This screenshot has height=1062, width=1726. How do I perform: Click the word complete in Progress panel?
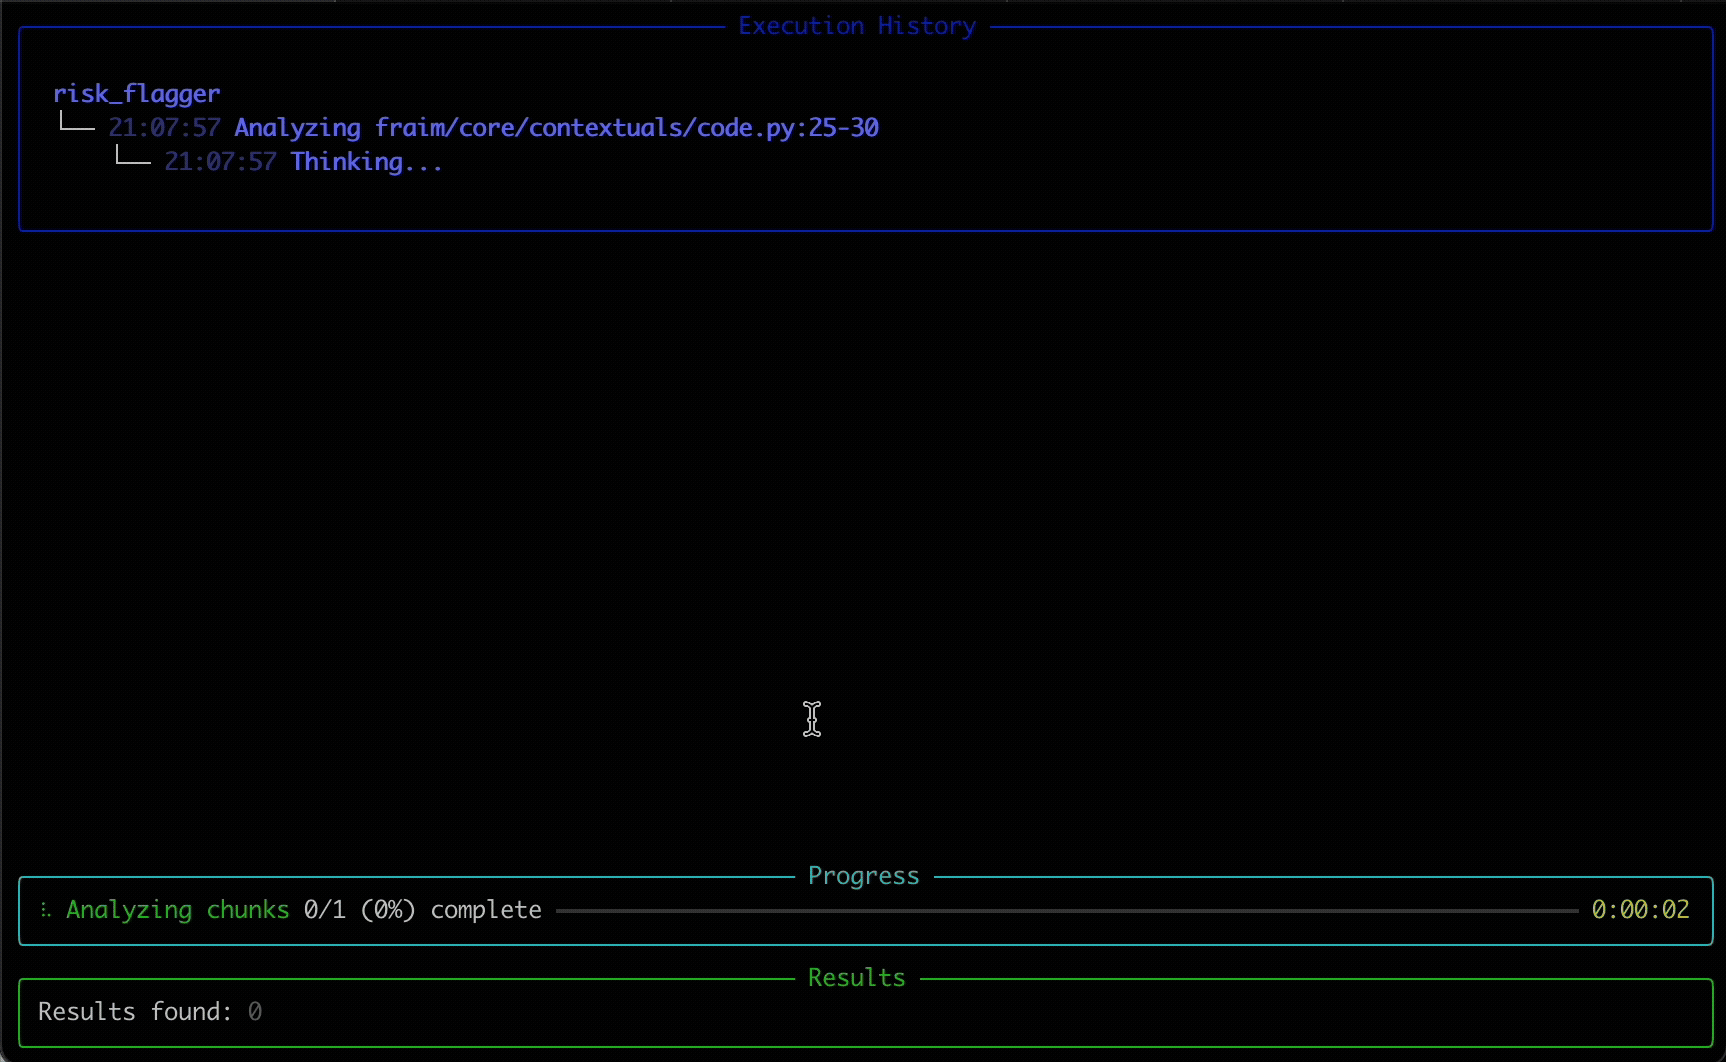(x=486, y=910)
